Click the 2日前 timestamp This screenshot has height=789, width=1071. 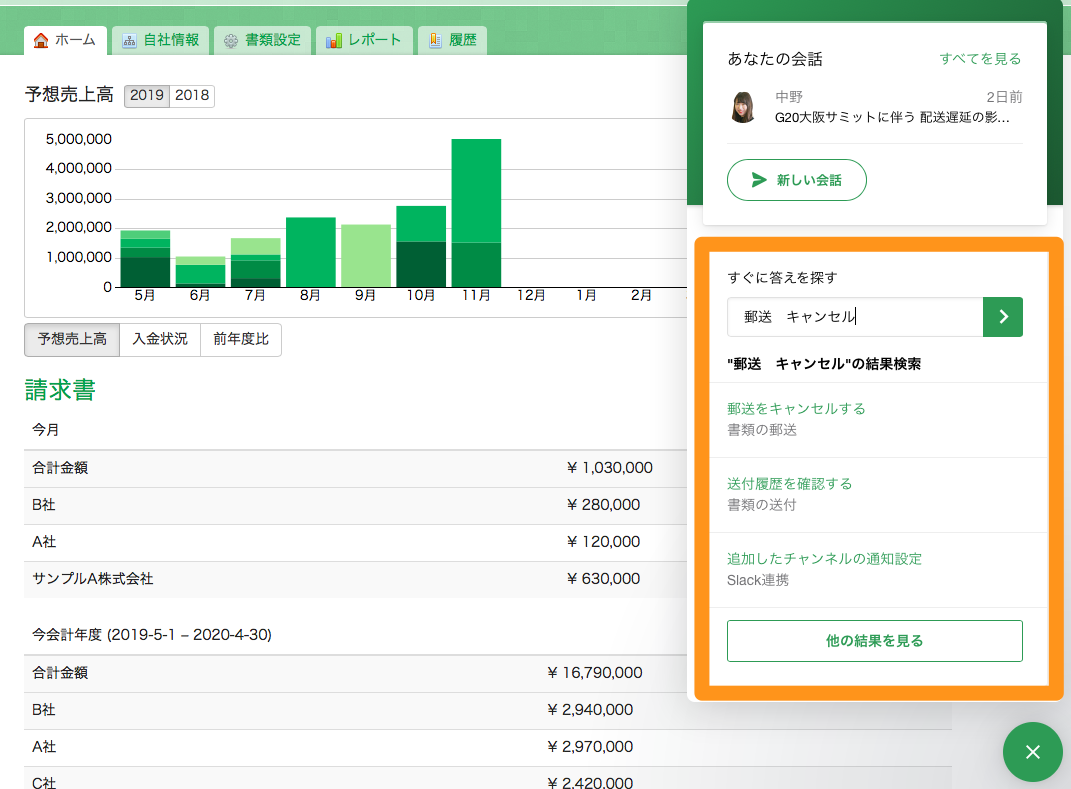pyautogui.click(x=1004, y=97)
